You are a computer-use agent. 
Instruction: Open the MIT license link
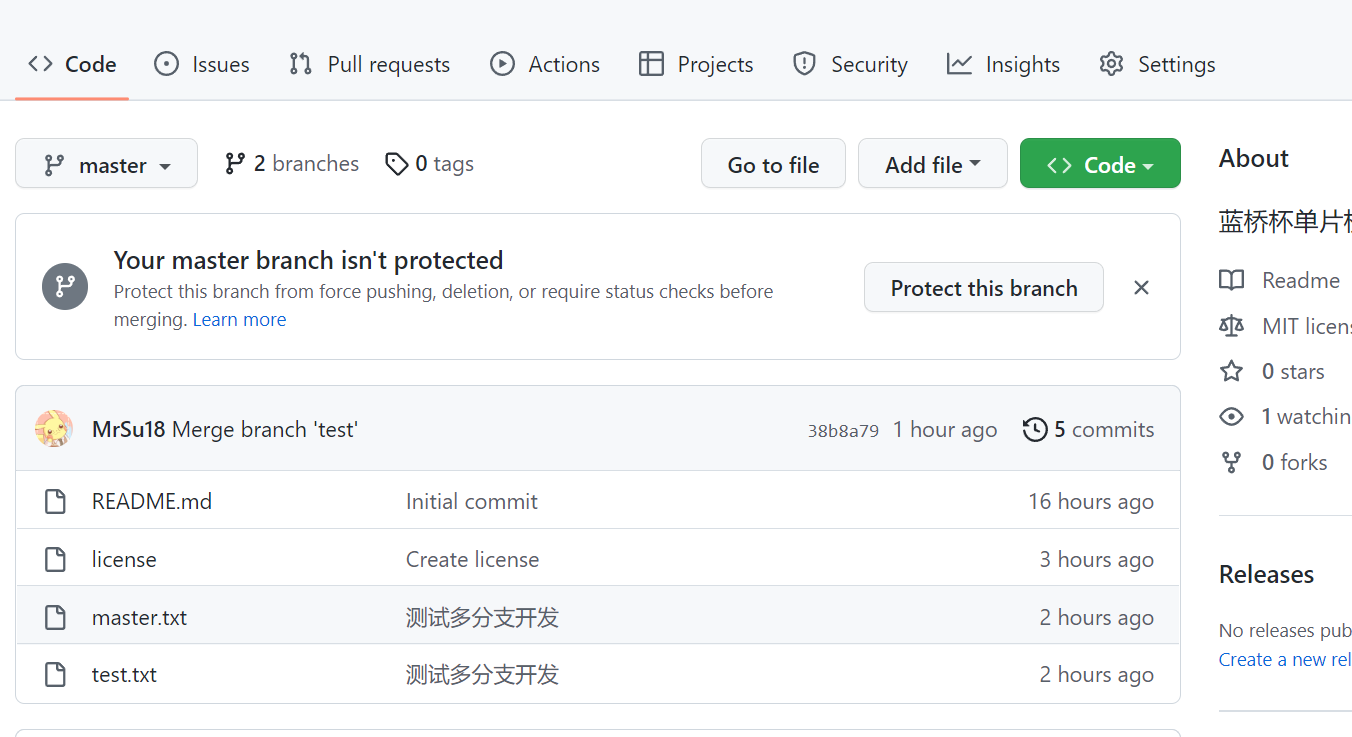[1307, 326]
